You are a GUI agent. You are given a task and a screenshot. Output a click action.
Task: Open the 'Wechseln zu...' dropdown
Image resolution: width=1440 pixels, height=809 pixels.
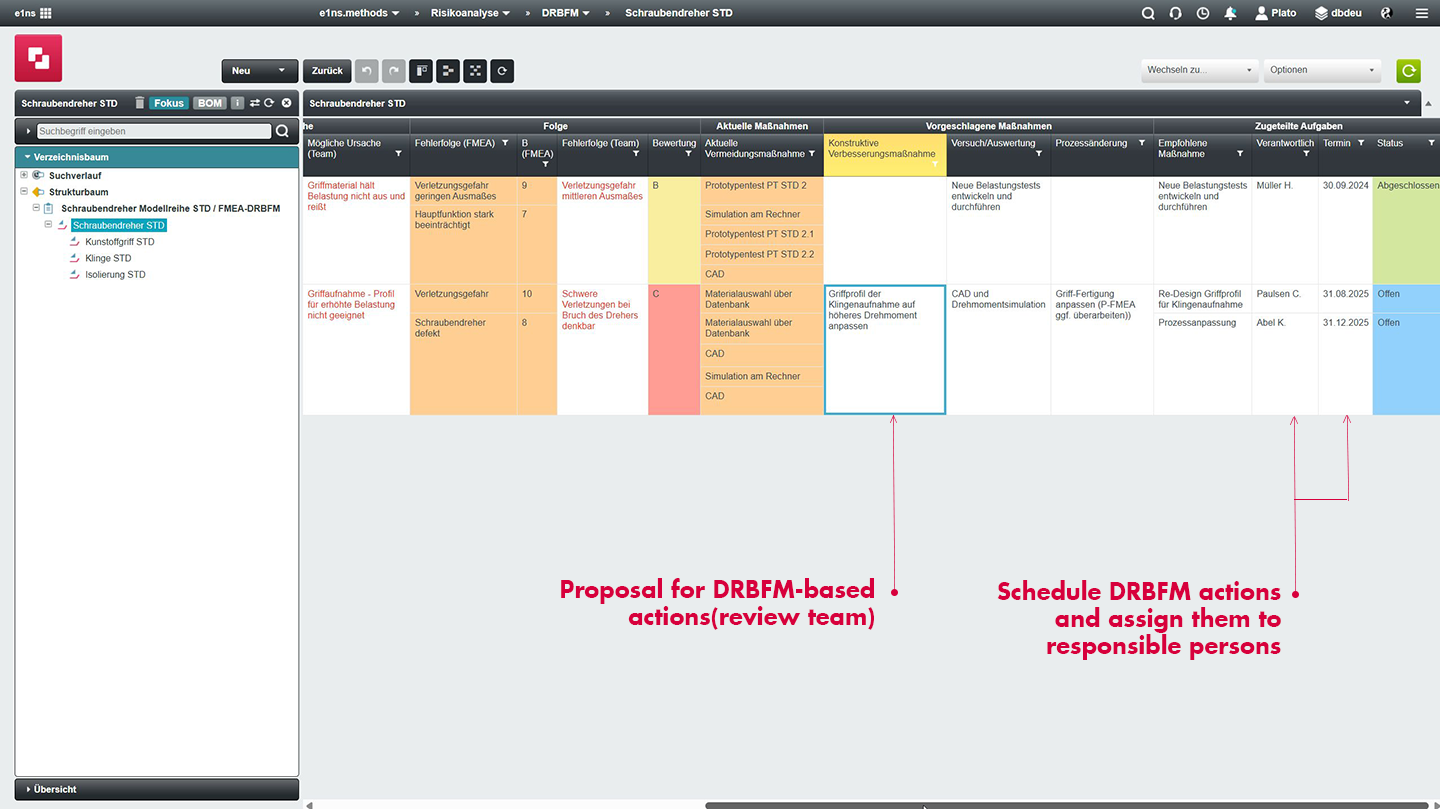[x=1199, y=70]
